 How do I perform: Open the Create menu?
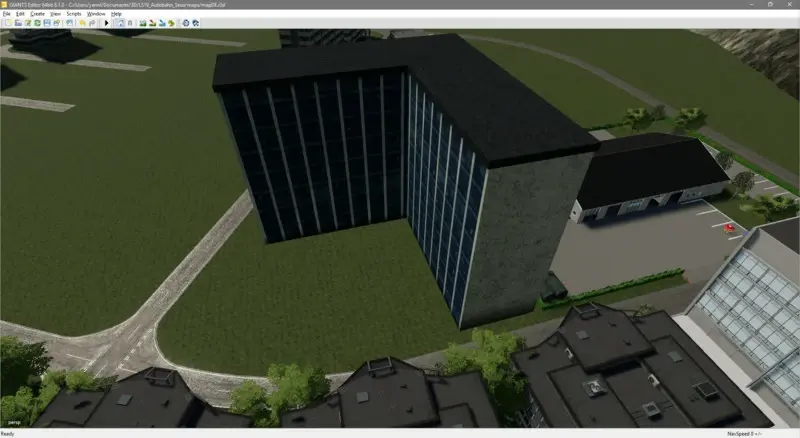tap(38, 14)
